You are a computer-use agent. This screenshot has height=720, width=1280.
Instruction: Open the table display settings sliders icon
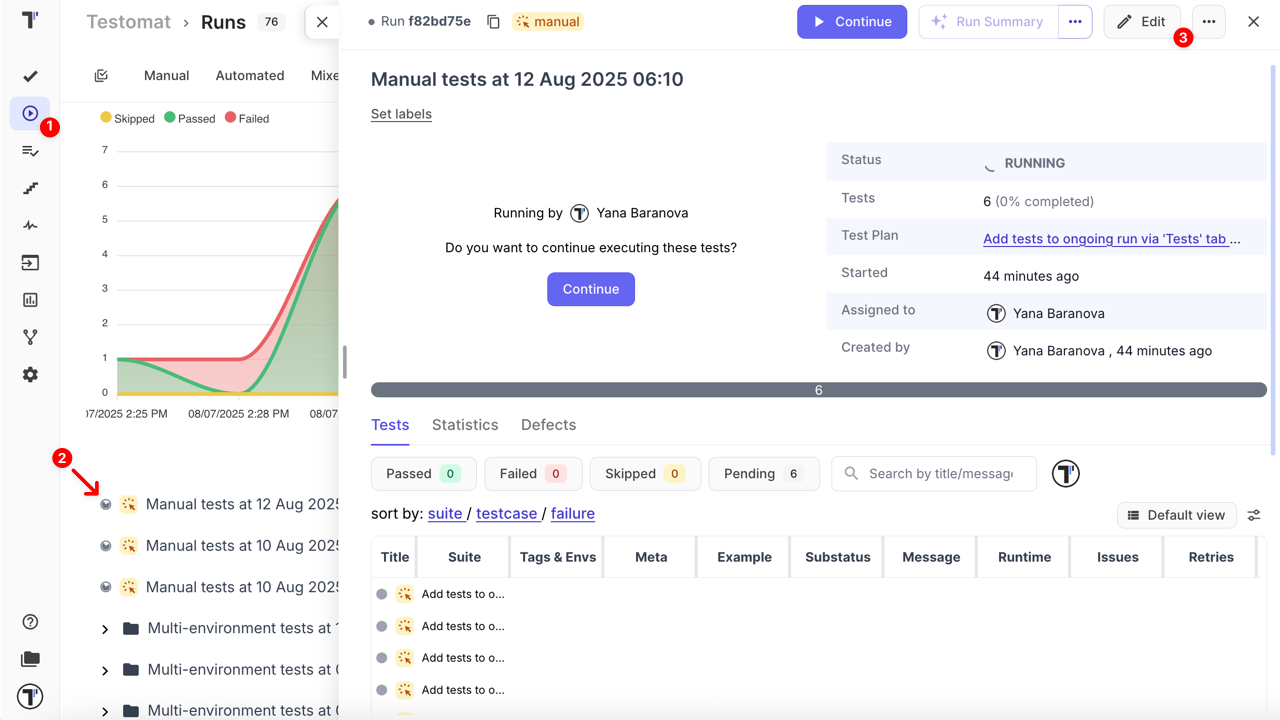[1254, 515]
